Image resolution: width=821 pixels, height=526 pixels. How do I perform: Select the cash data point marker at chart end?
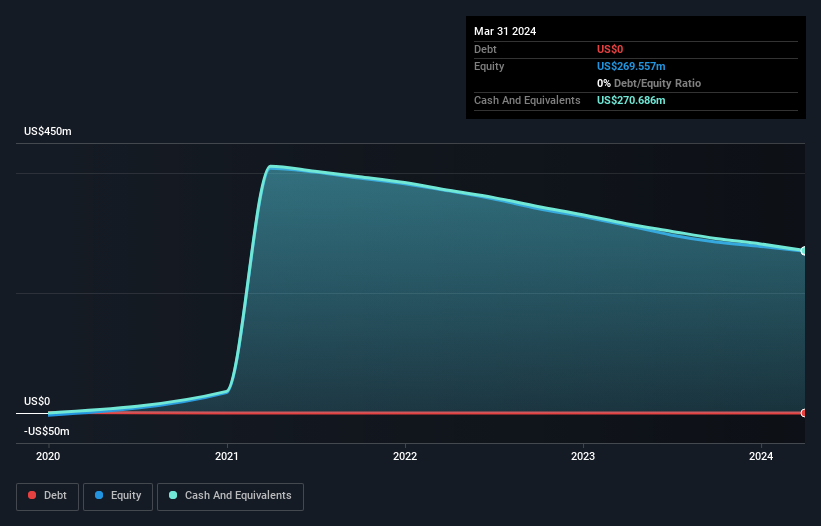(x=804, y=251)
